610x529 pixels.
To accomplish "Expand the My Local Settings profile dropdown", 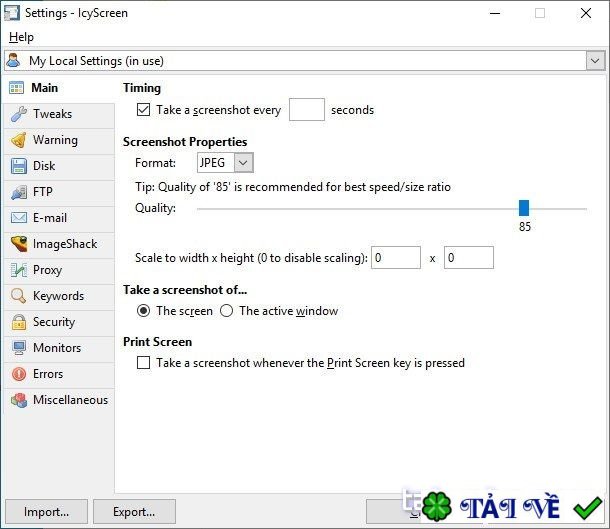I will tap(595, 61).
